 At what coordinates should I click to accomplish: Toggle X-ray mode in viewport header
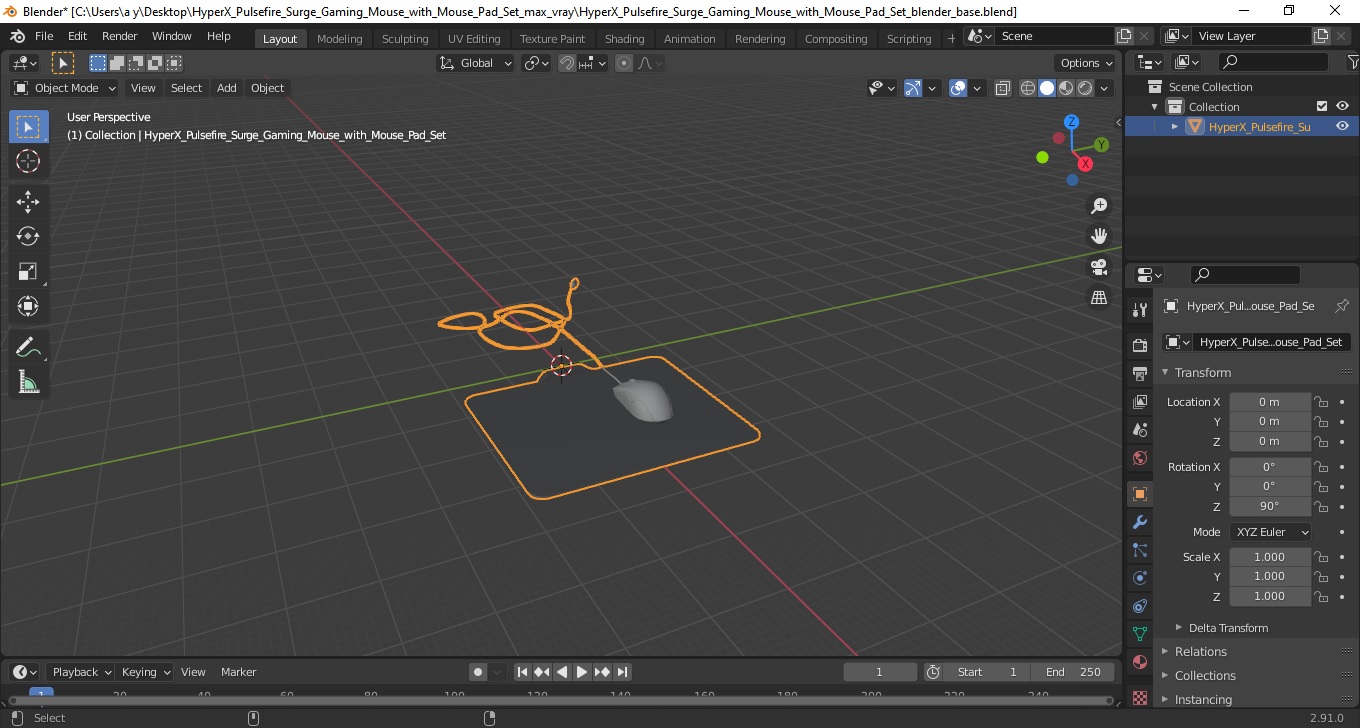click(x=1003, y=88)
